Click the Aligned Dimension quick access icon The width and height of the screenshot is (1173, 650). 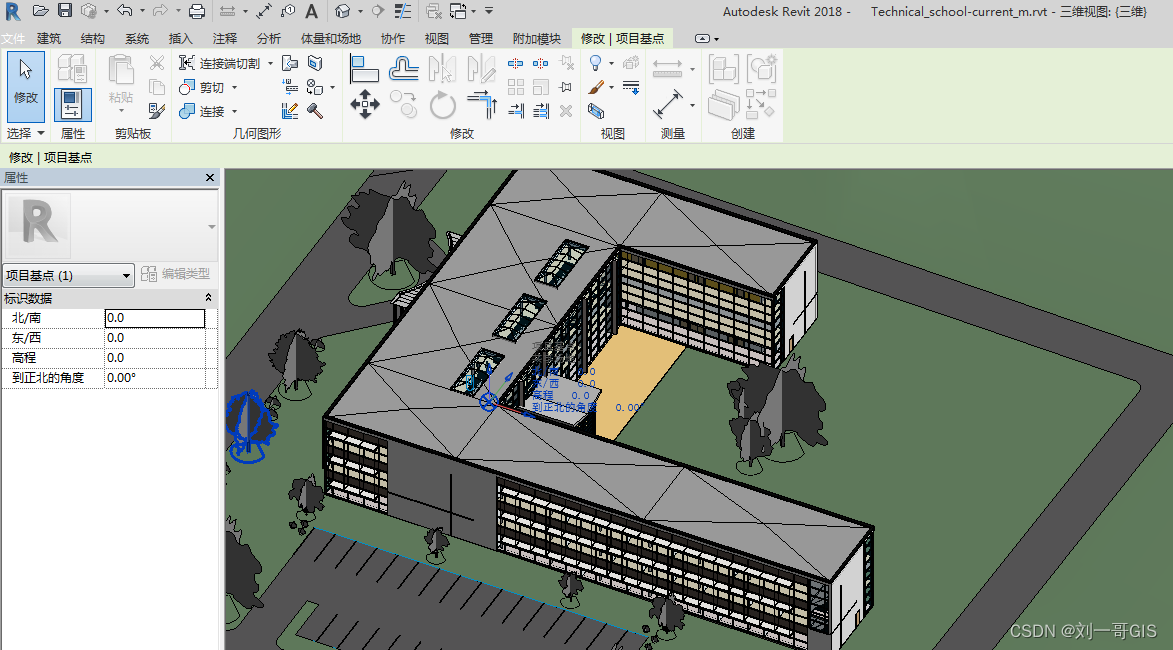263,10
